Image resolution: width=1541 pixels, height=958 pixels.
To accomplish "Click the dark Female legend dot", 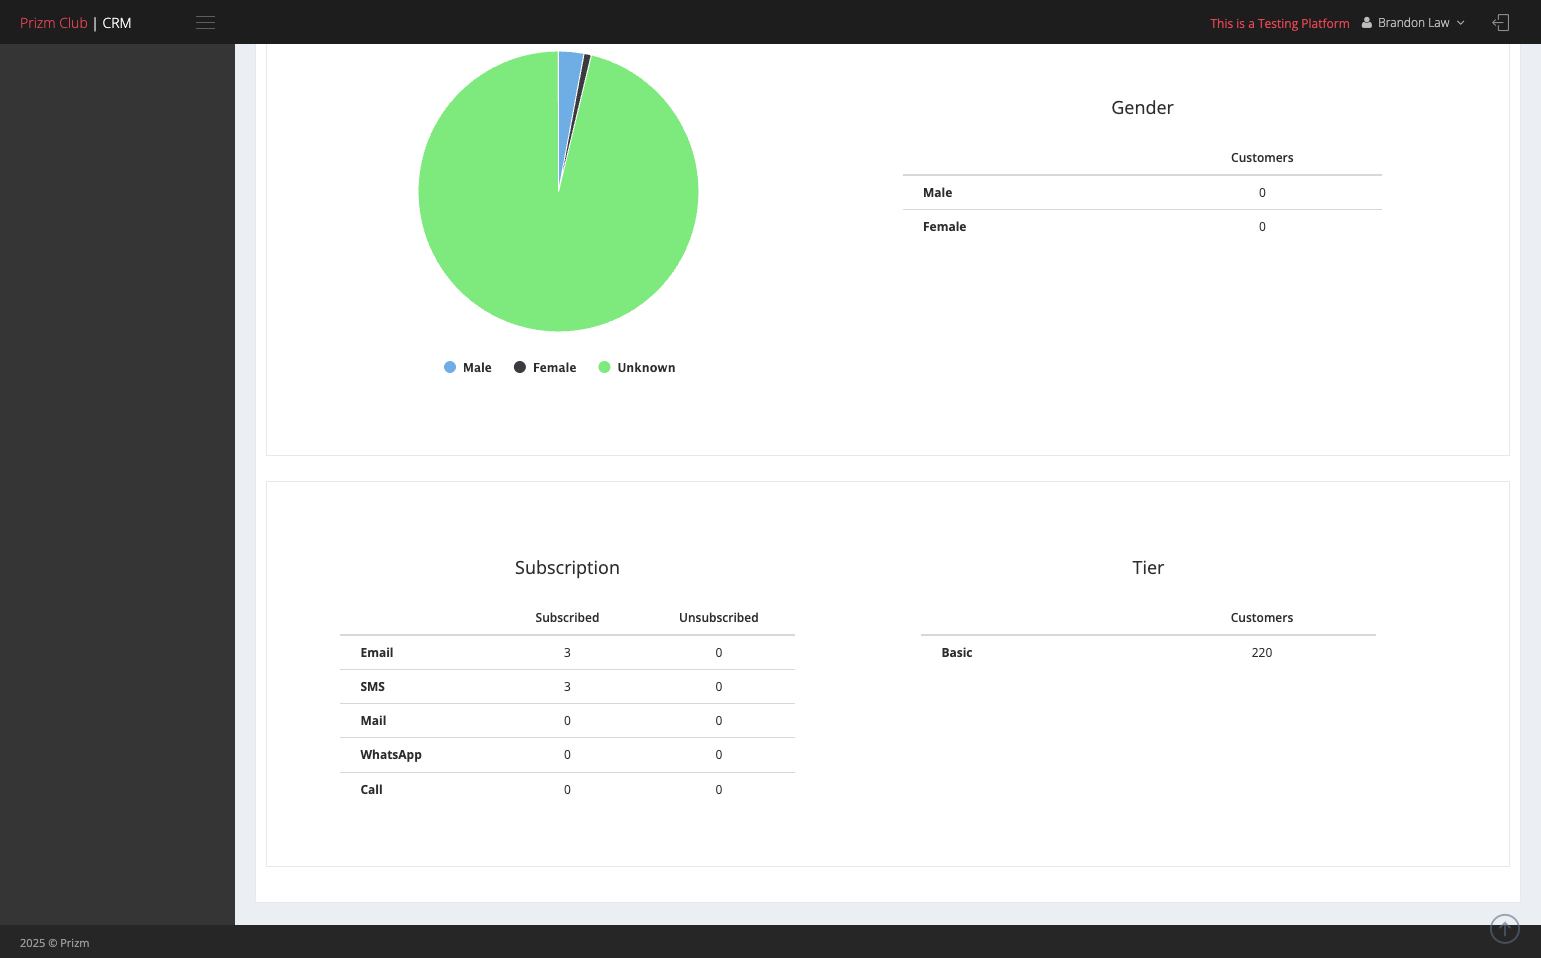I will (520, 367).
